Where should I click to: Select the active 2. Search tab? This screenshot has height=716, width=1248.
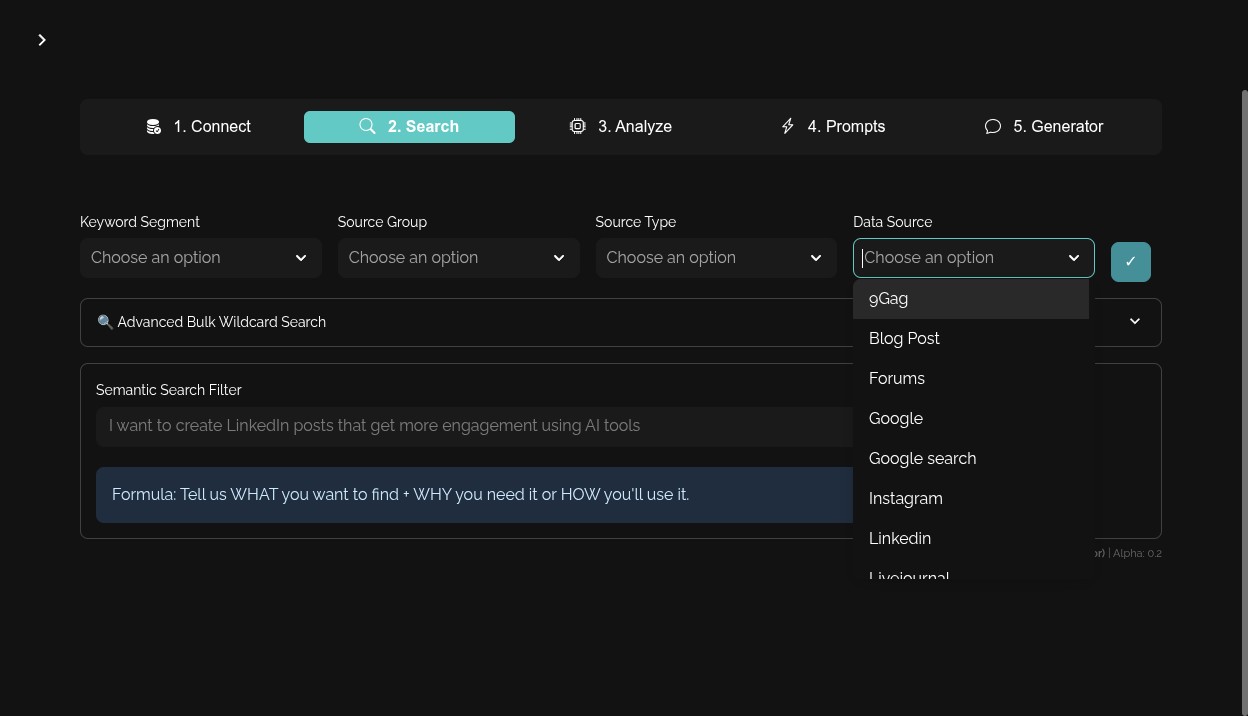tap(409, 127)
